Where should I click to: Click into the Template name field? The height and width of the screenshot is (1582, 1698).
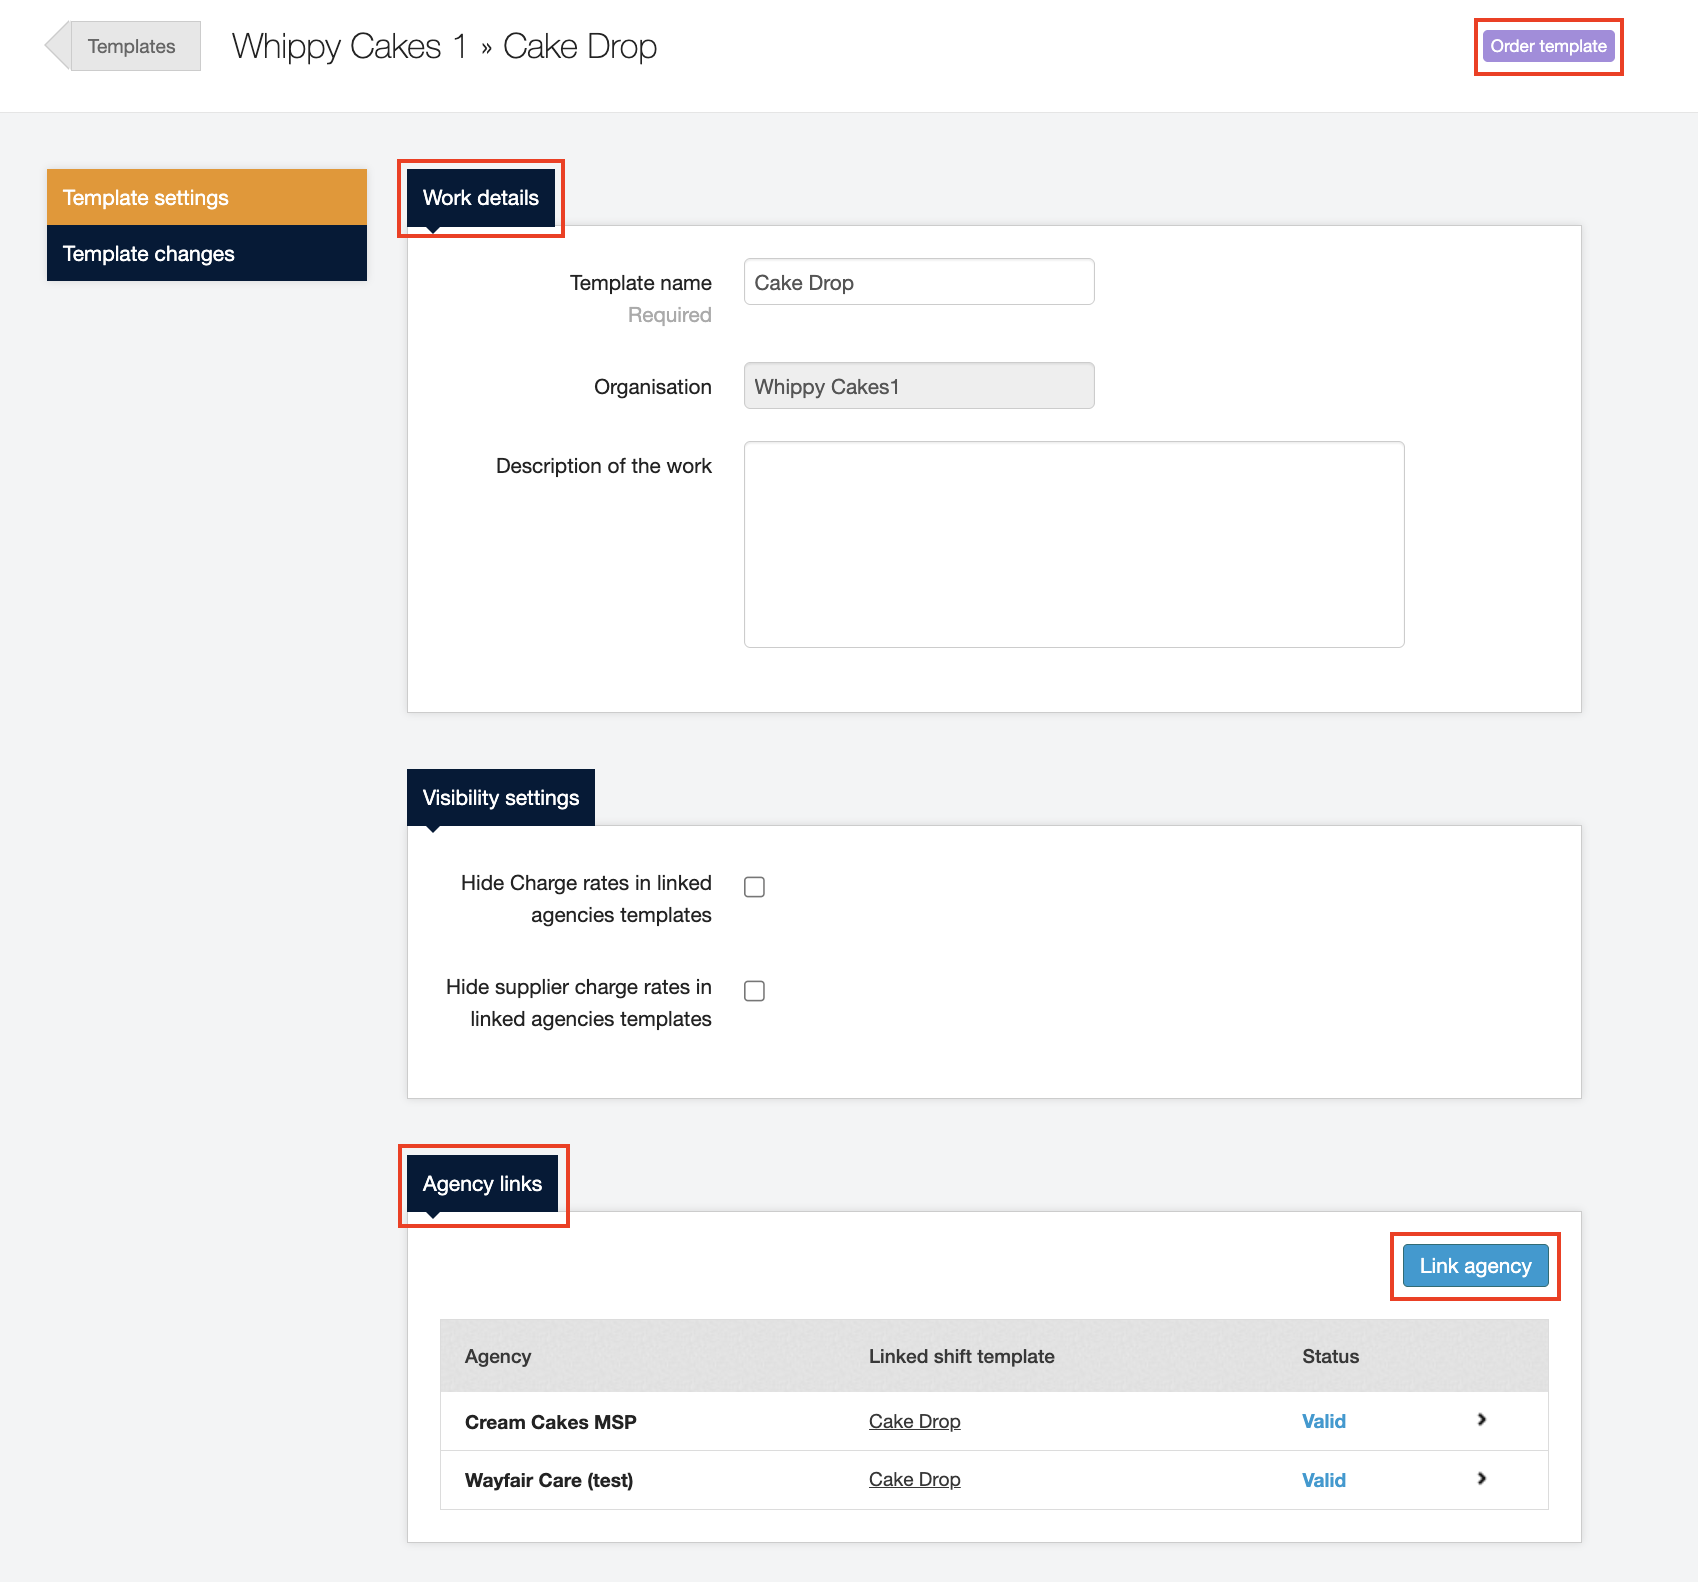[x=918, y=282]
